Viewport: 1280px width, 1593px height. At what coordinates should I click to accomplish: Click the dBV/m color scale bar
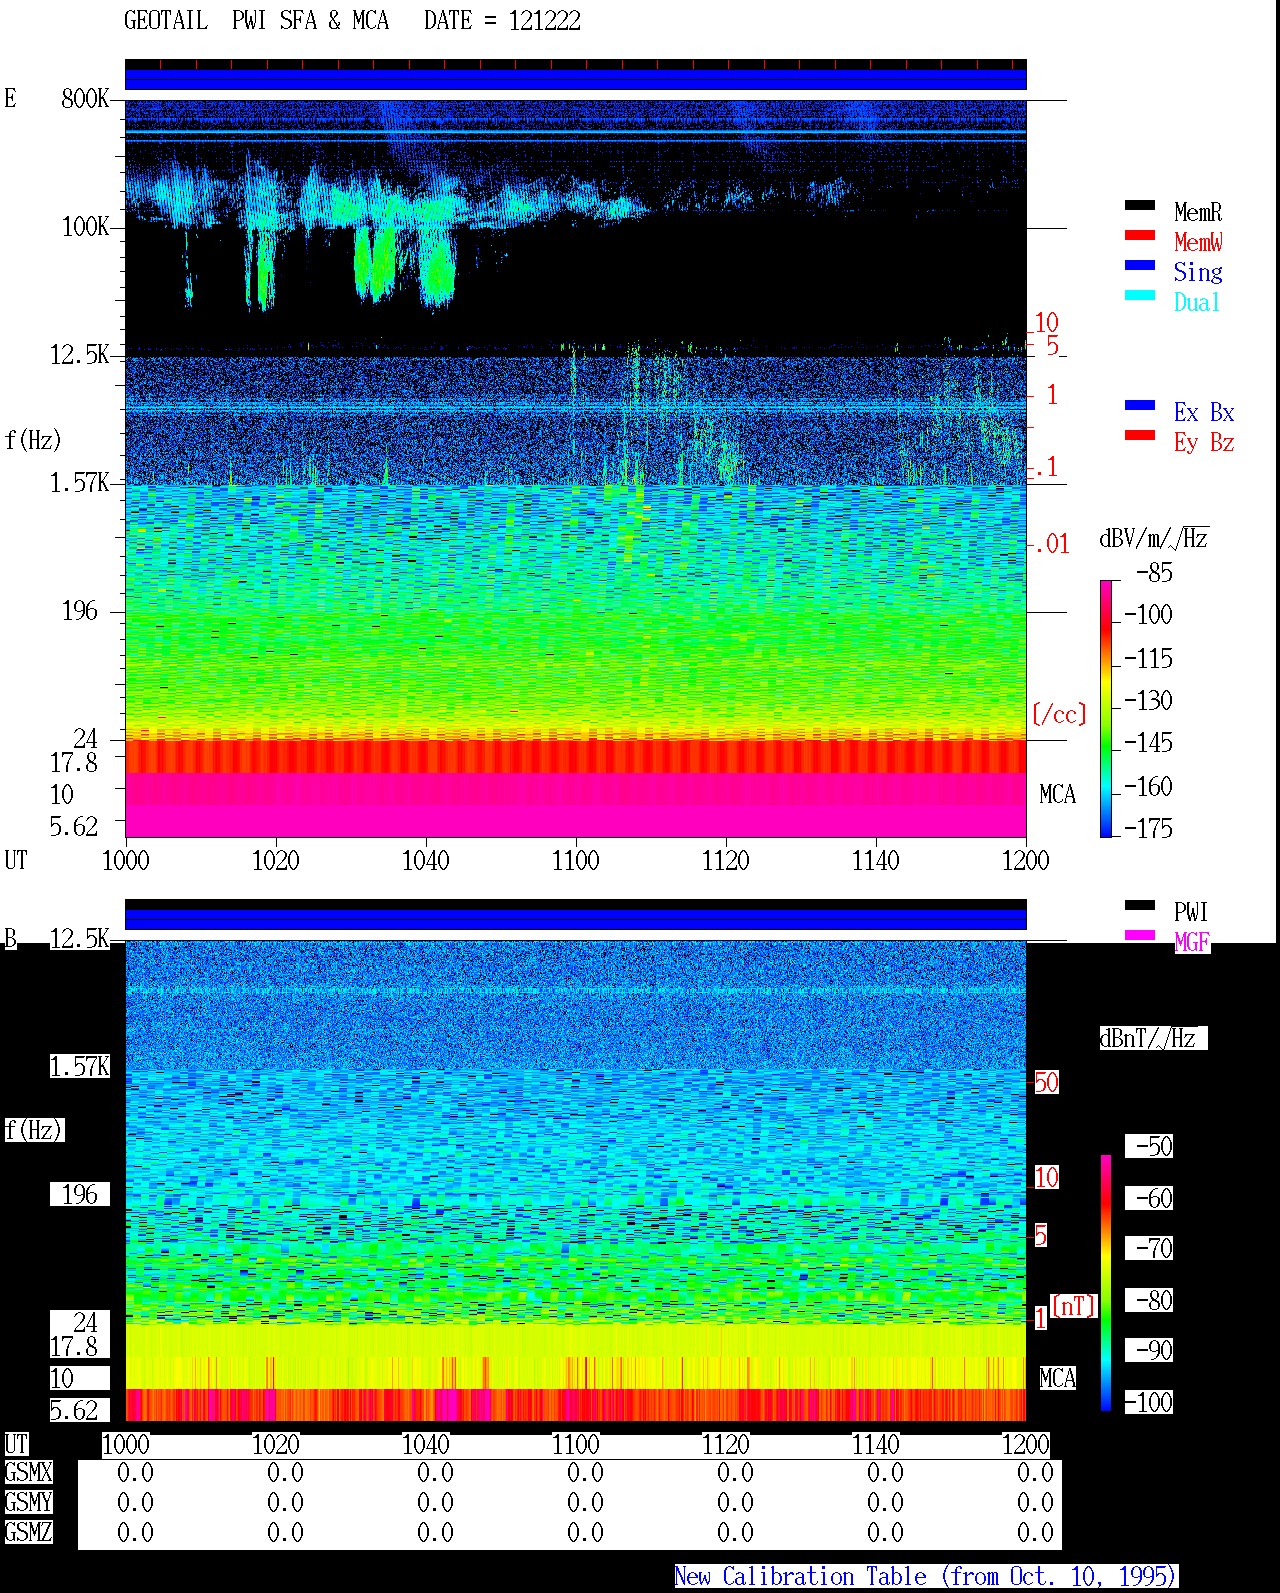click(x=1106, y=708)
